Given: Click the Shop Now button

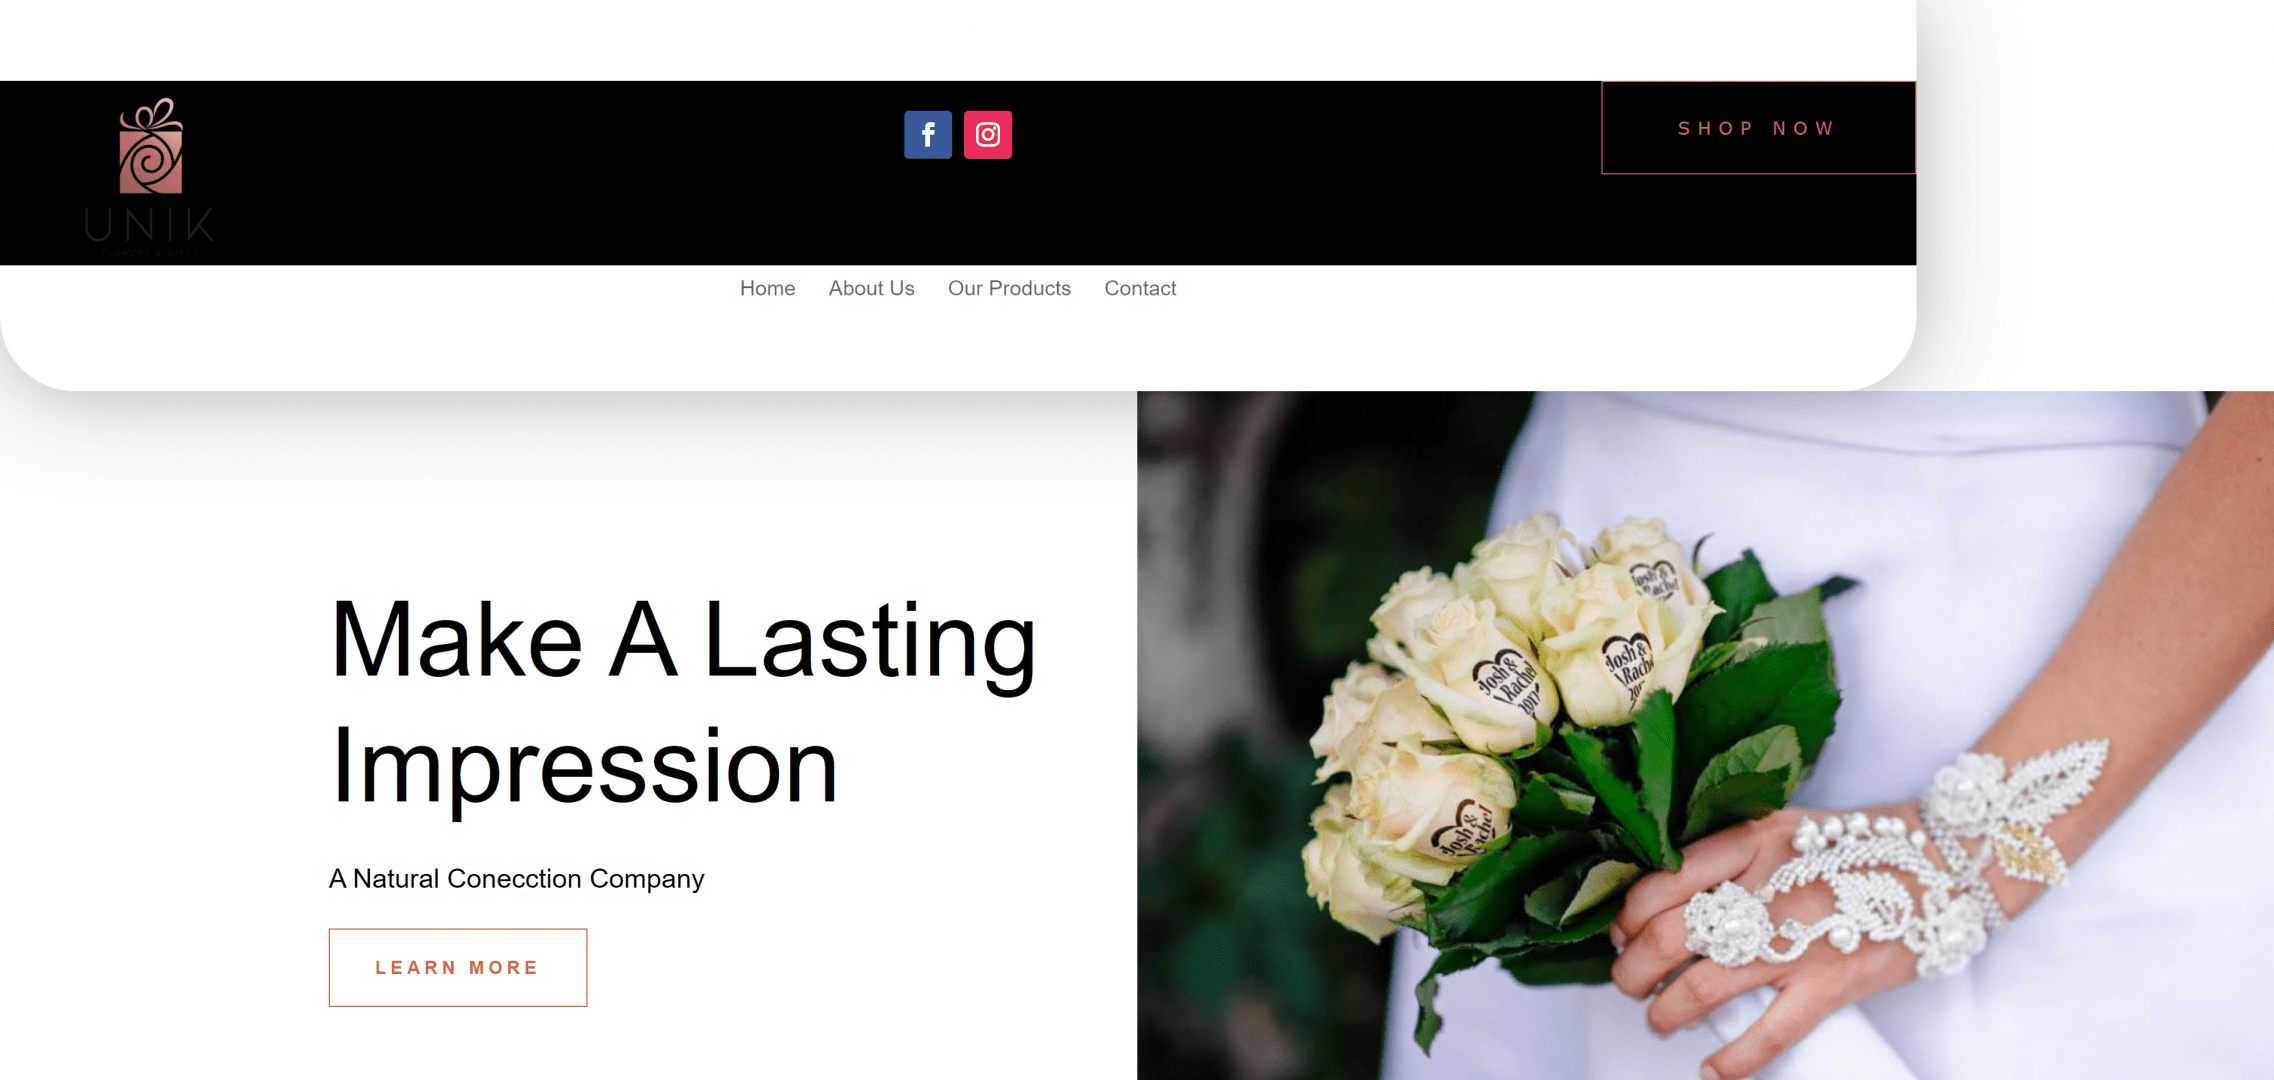Looking at the screenshot, I should pos(1758,128).
